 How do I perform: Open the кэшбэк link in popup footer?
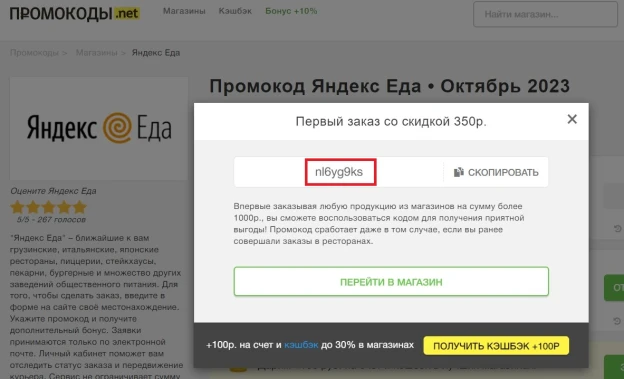301,345
